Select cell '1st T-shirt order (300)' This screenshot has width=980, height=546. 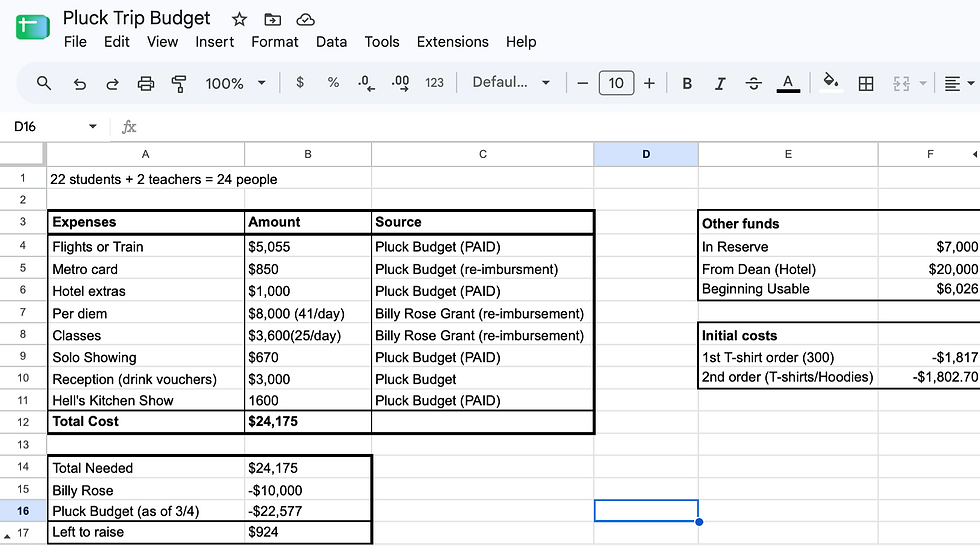[788, 357]
